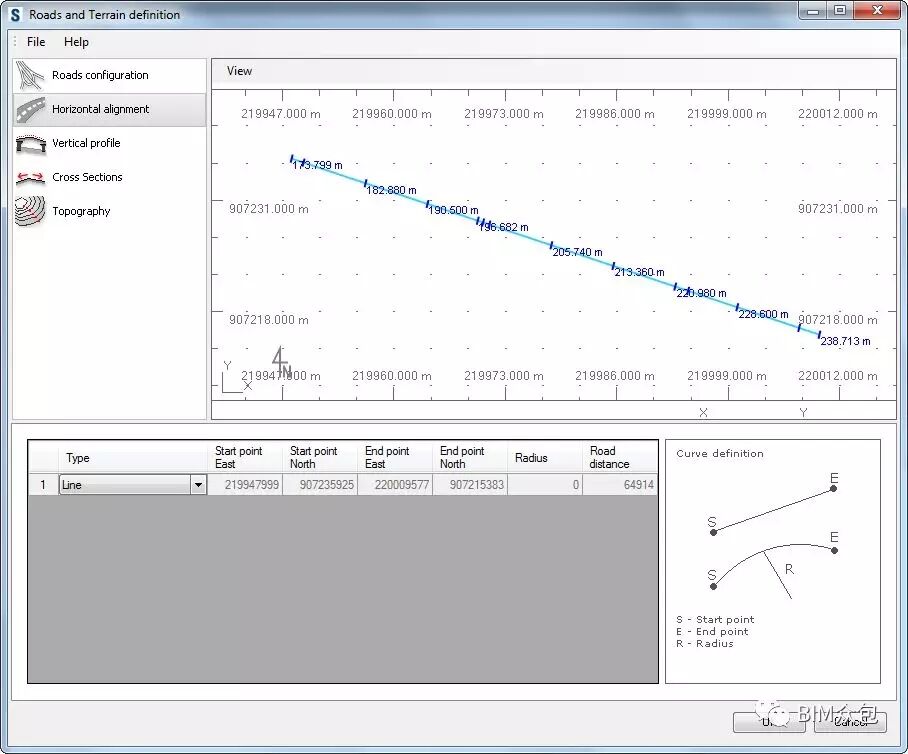Click the 238.713 m end station marker
Image resolution: width=908 pixels, height=754 pixels.
click(819, 335)
